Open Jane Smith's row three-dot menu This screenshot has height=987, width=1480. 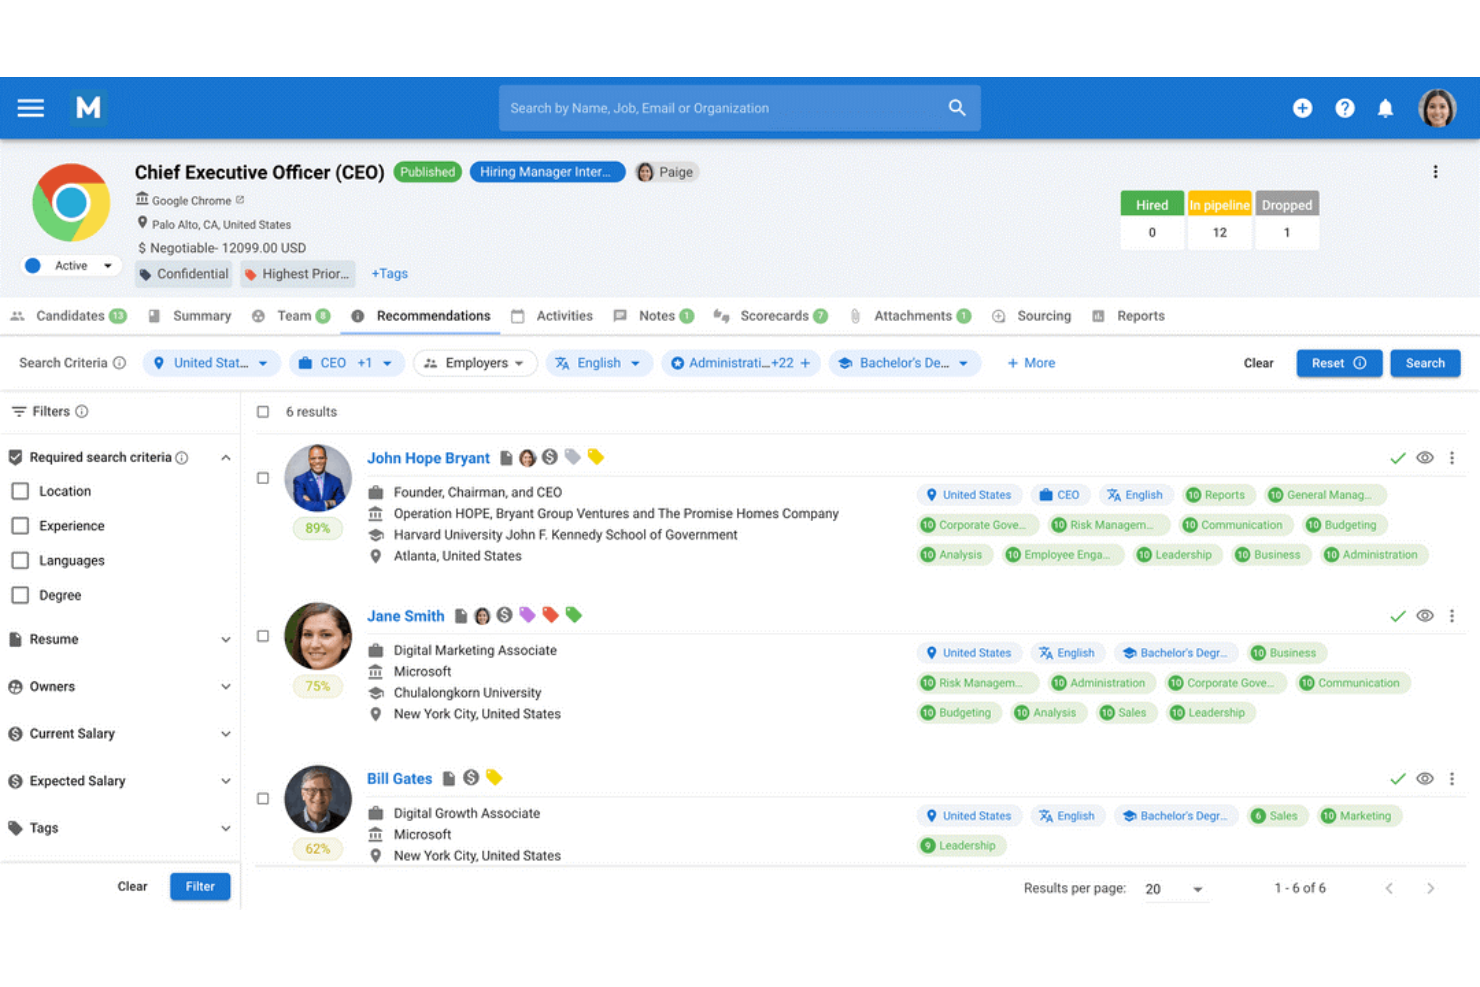coord(1452,616)
